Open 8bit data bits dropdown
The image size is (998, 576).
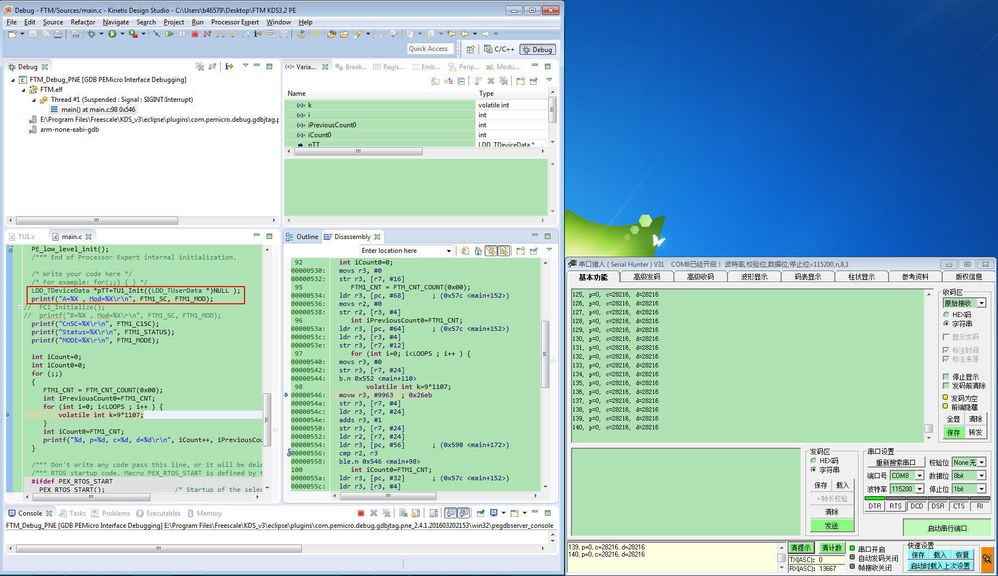[981, 475]
